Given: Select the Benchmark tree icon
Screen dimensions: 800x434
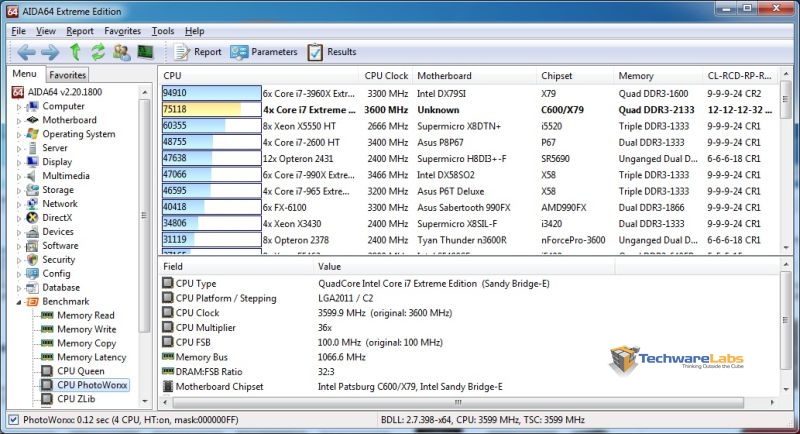Looking at the screenshot, I should point(32,301).
